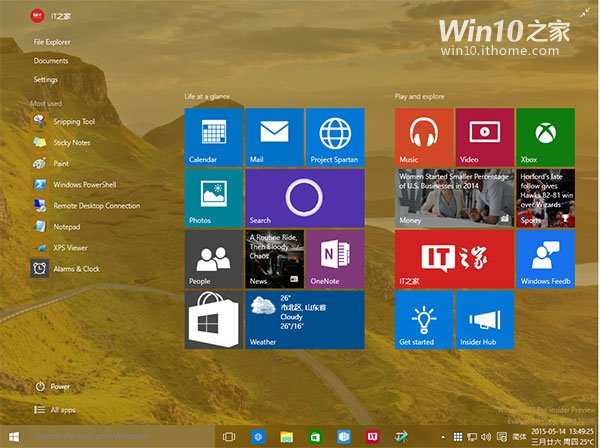This screenshot has height=448, width=600.
Task: Click the Get started lightbulb tile
Action: pyautogui.click(x=424, y=319)
